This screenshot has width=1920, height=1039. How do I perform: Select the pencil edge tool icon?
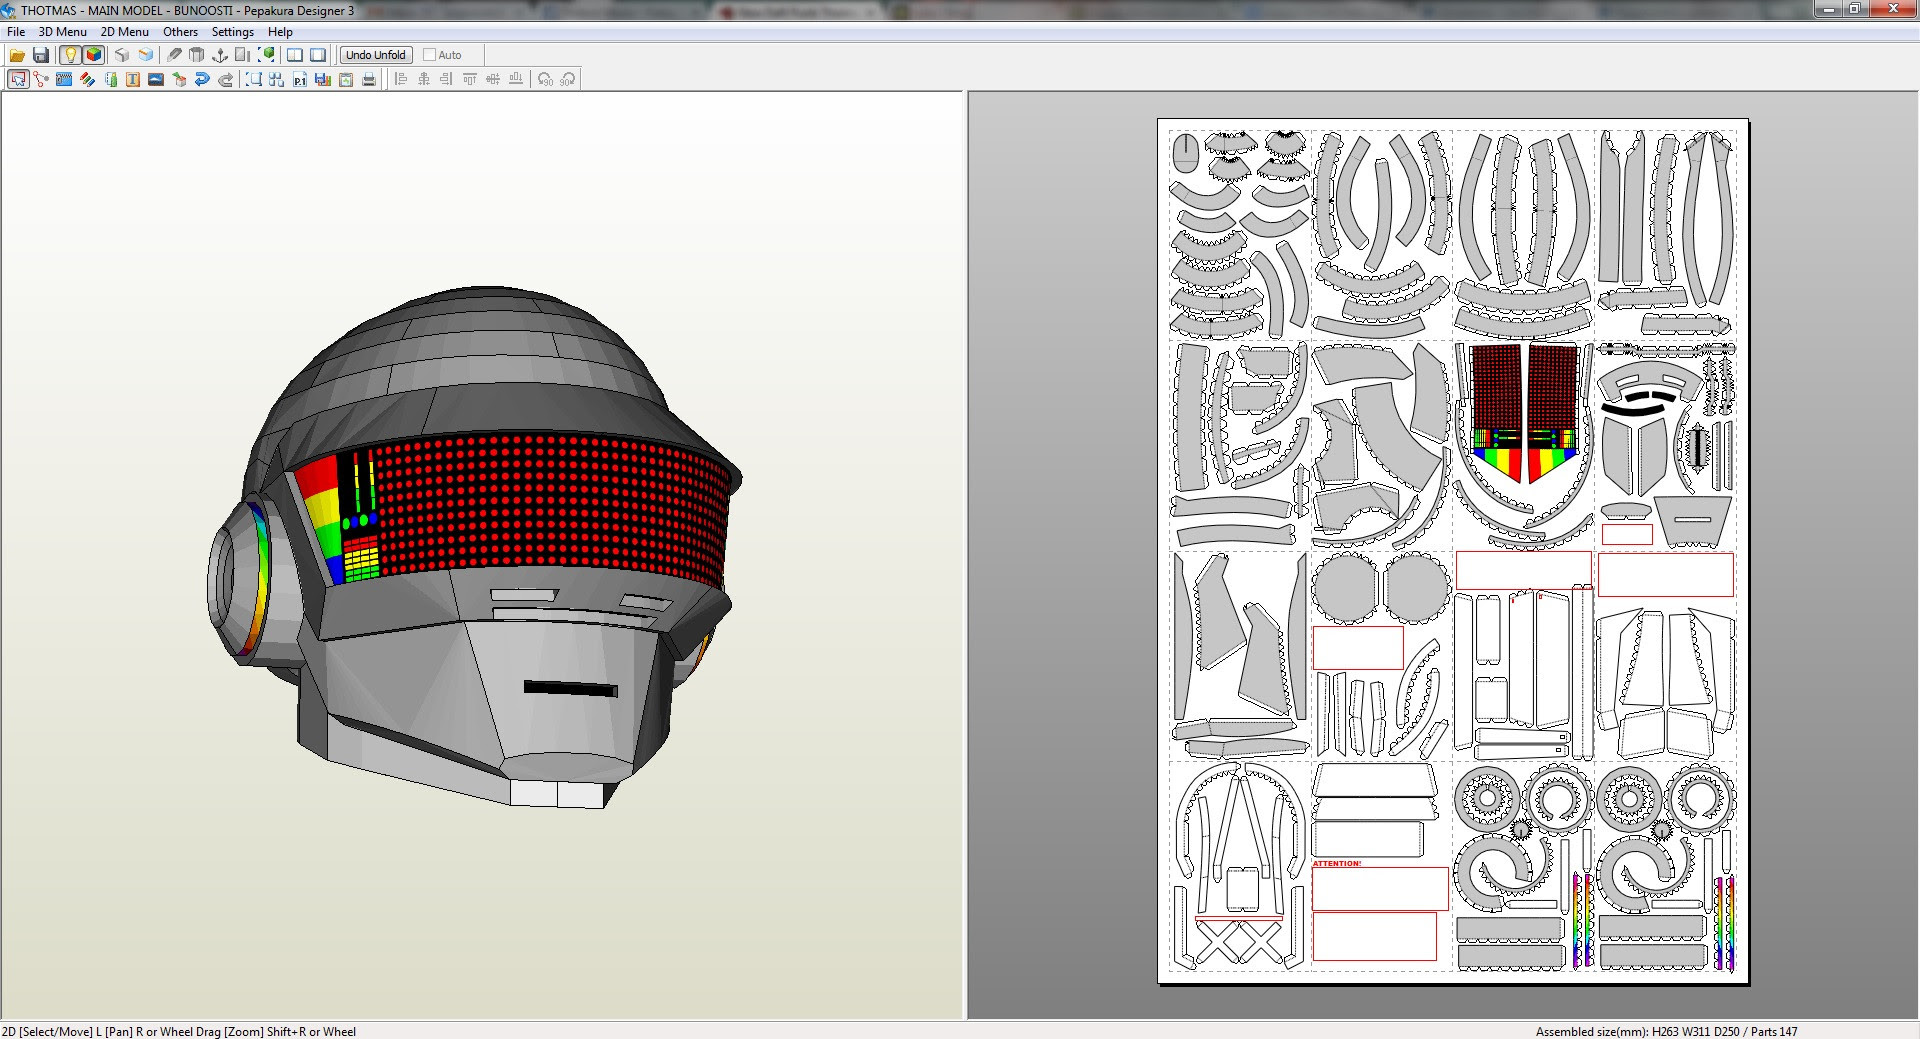[x=174, y=55]
